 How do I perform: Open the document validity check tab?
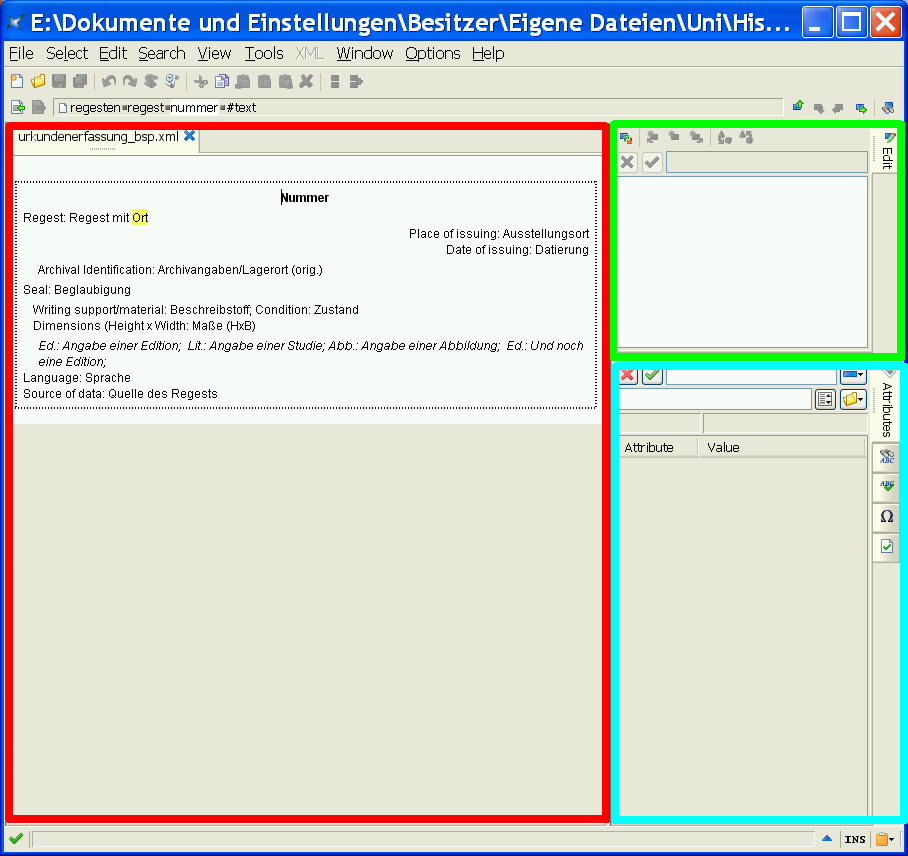pyautogui.click(x=887, y=546)
